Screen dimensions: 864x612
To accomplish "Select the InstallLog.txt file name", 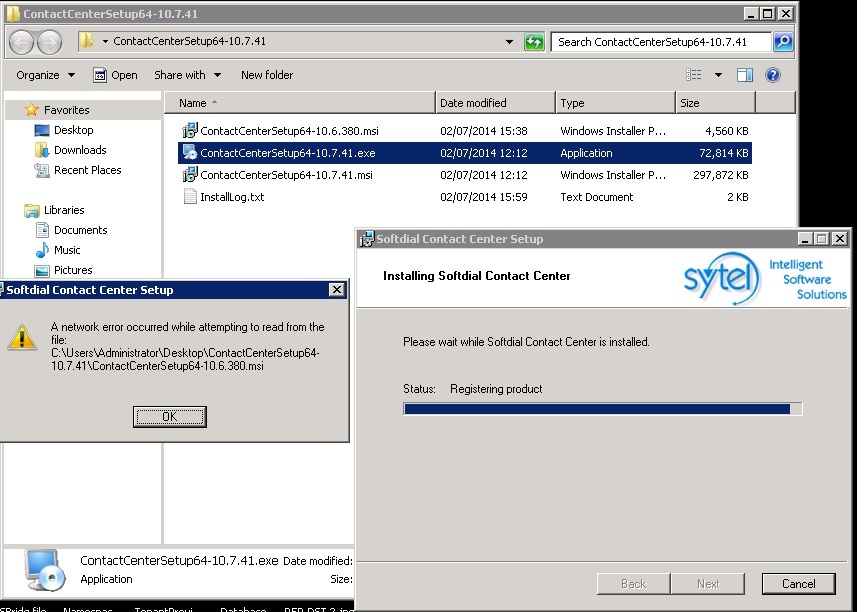I will coord(232,197).
